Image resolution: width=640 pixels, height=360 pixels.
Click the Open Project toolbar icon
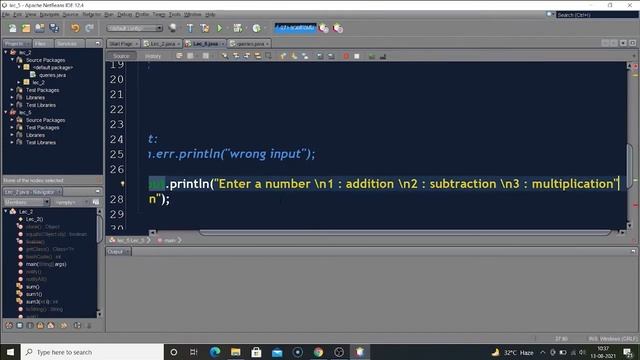(40, 28)
